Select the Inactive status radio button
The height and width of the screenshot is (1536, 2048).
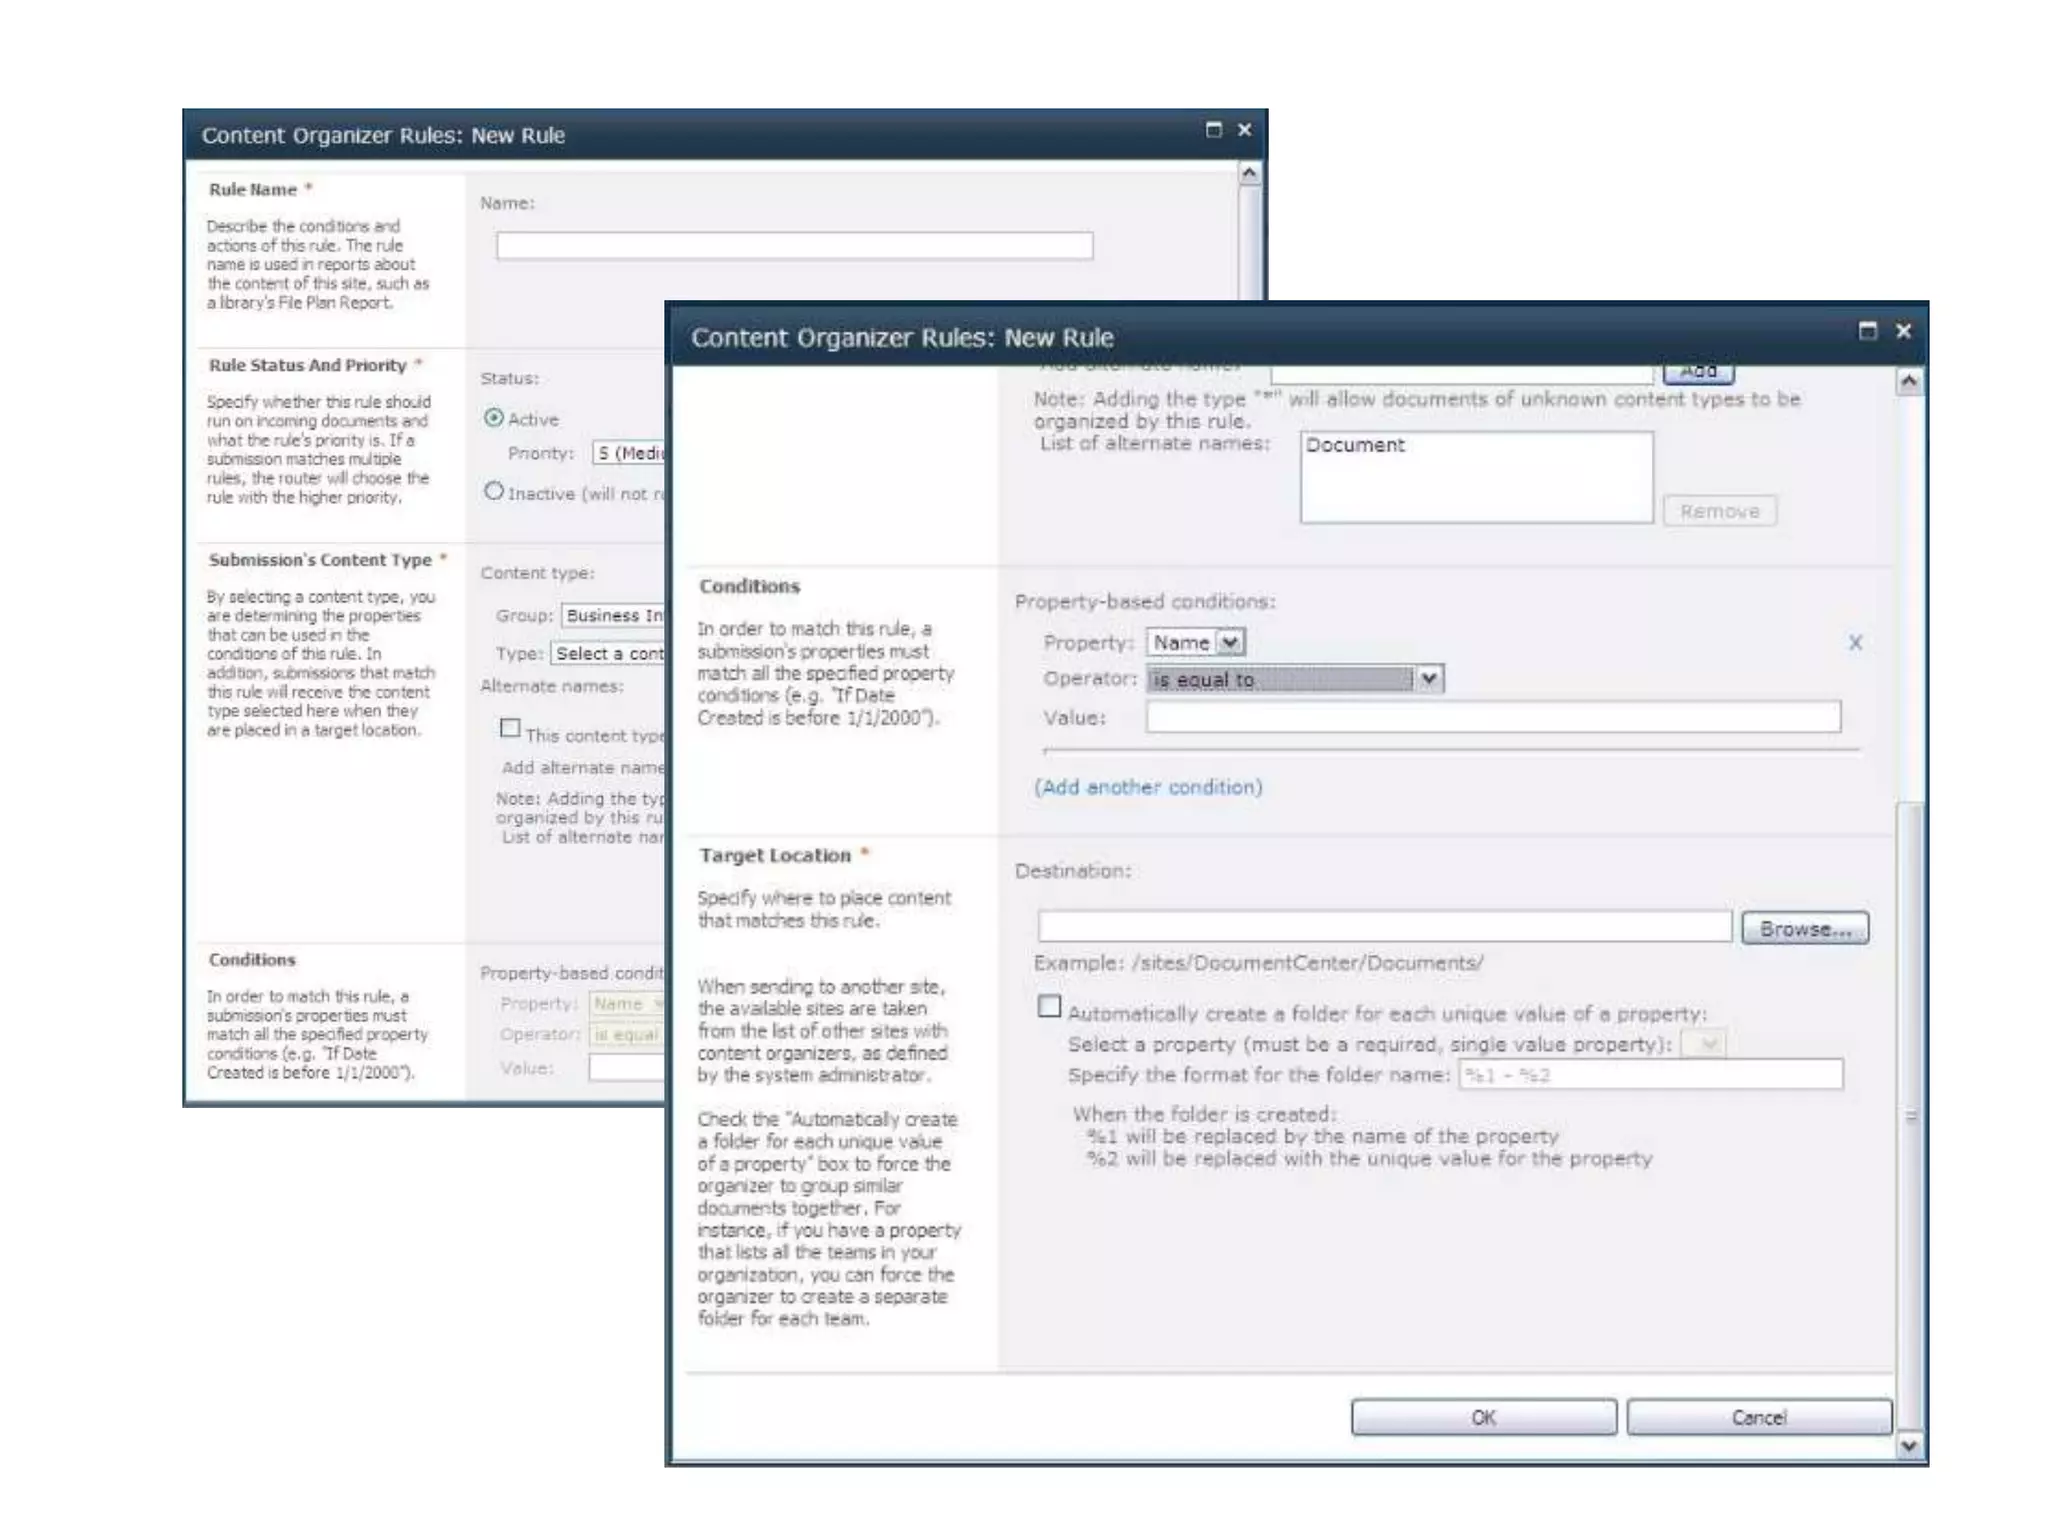tap(494, 491)
